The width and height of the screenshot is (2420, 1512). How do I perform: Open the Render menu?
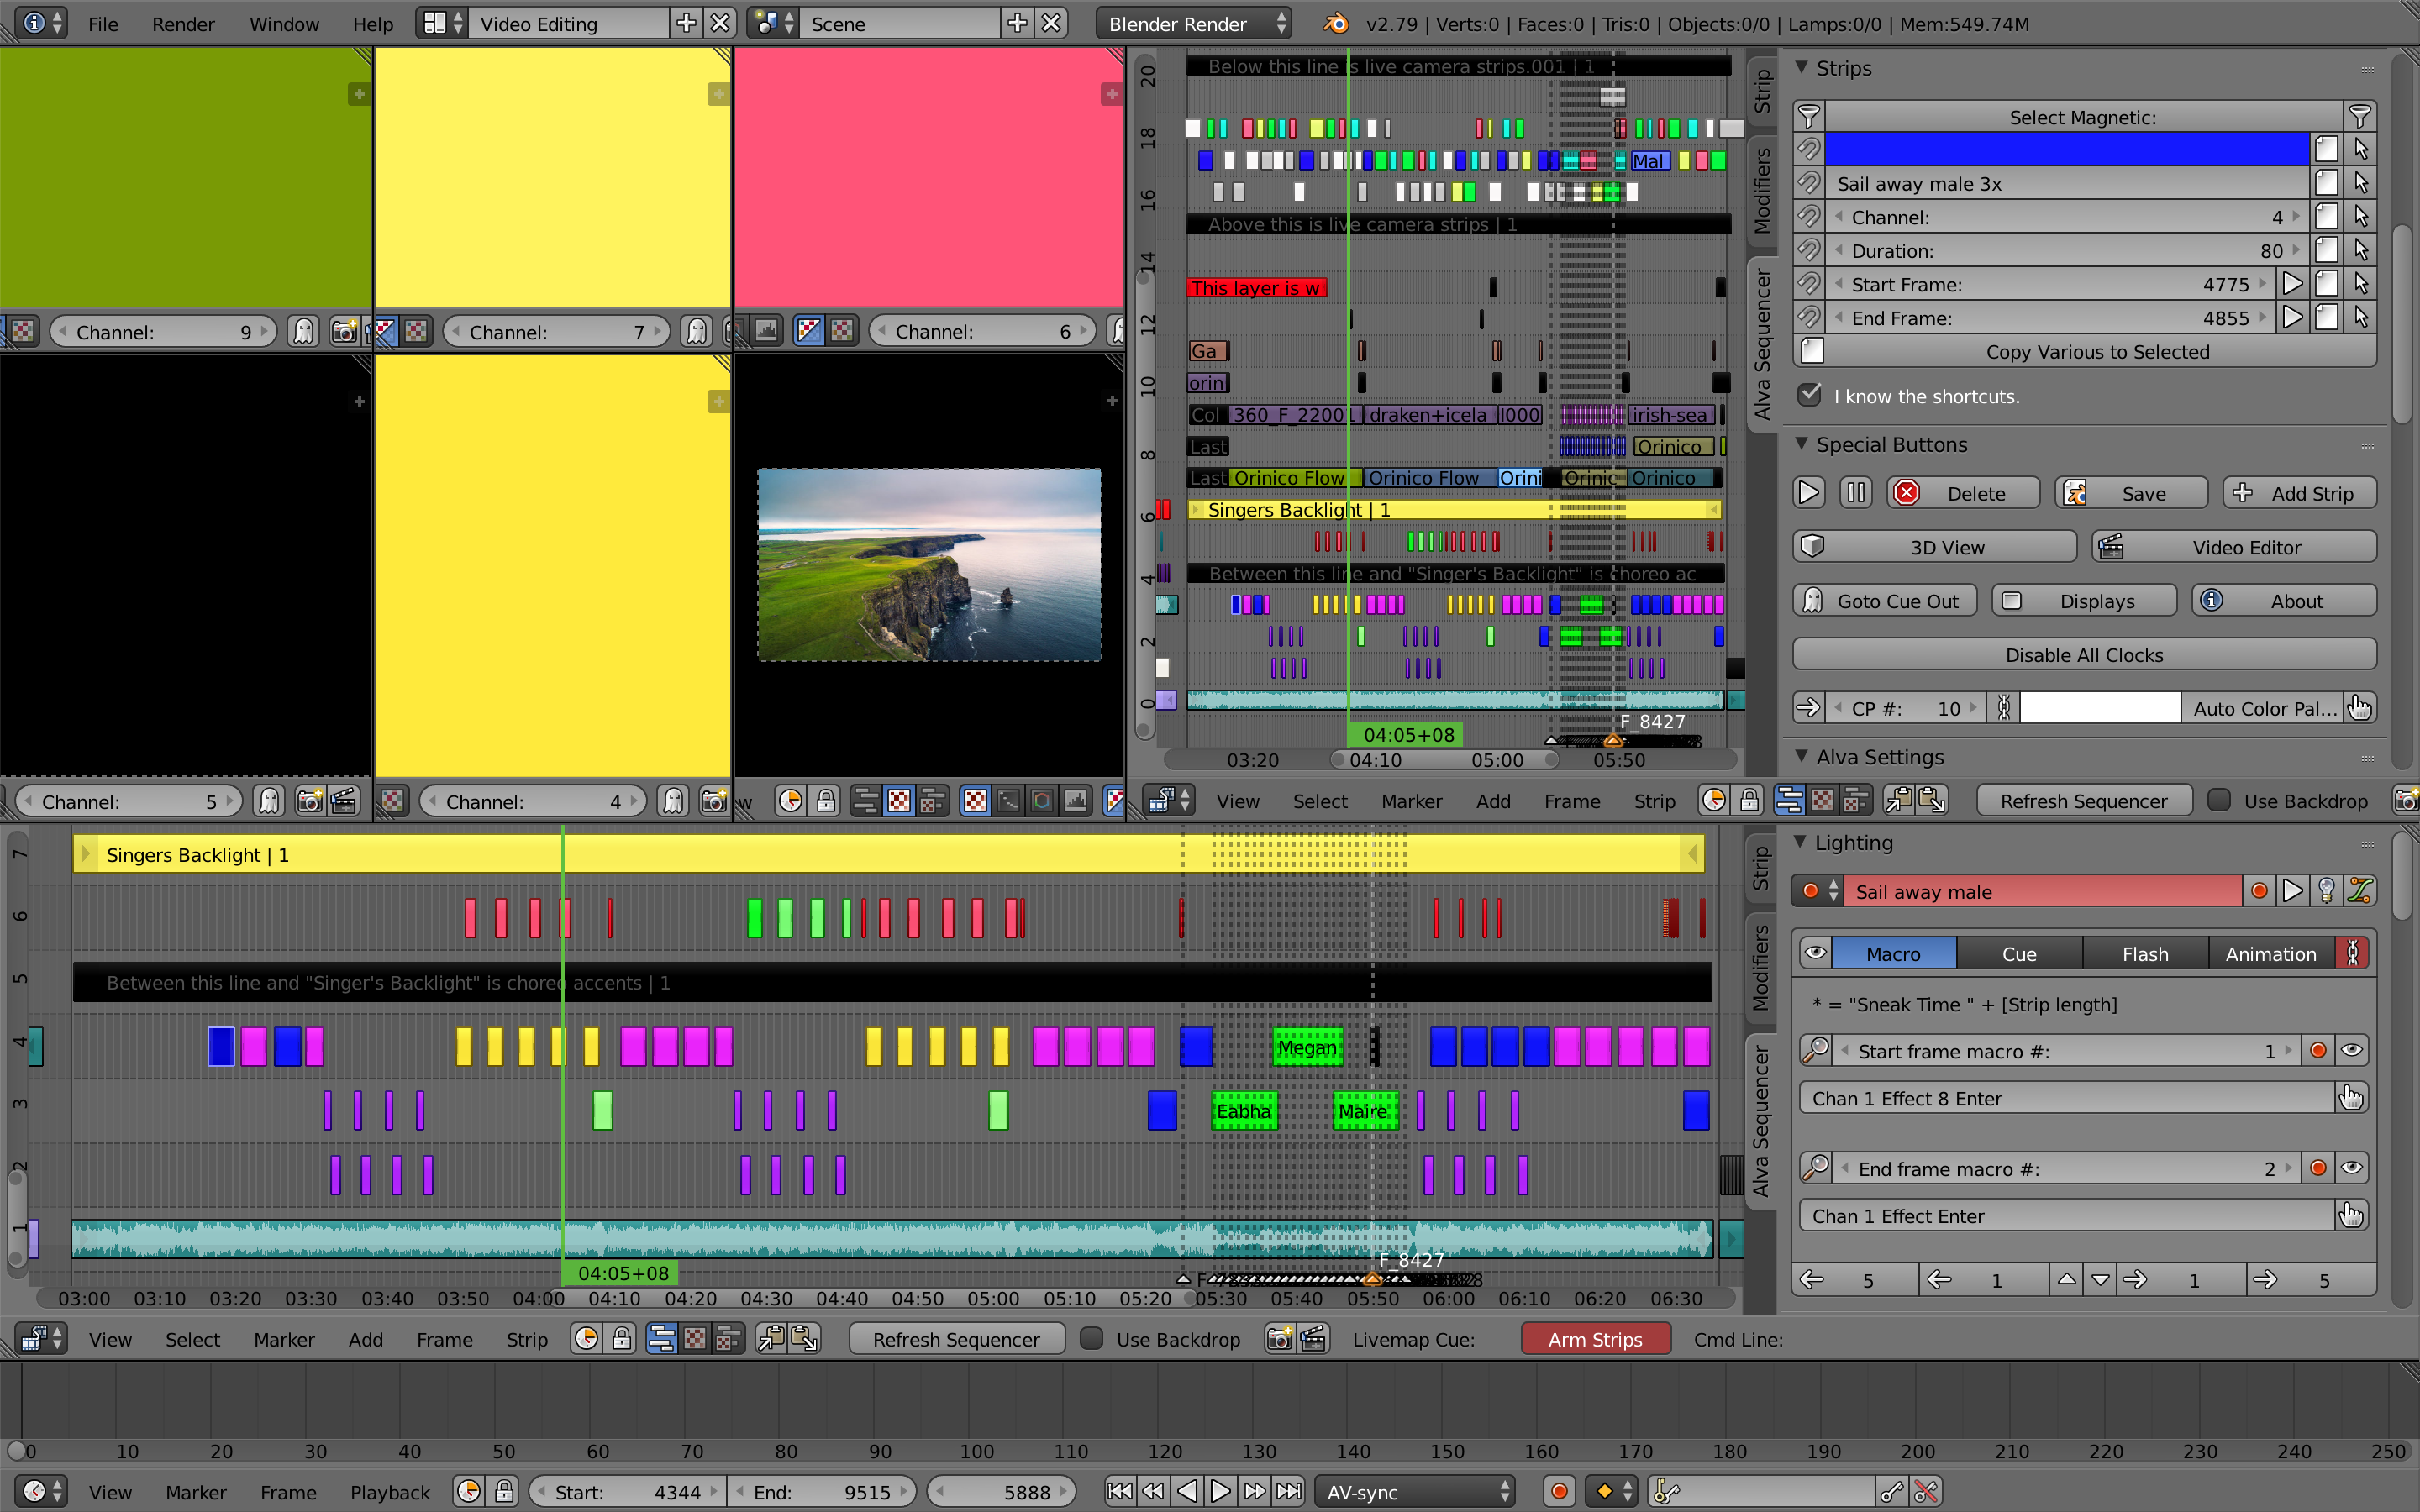183,23
